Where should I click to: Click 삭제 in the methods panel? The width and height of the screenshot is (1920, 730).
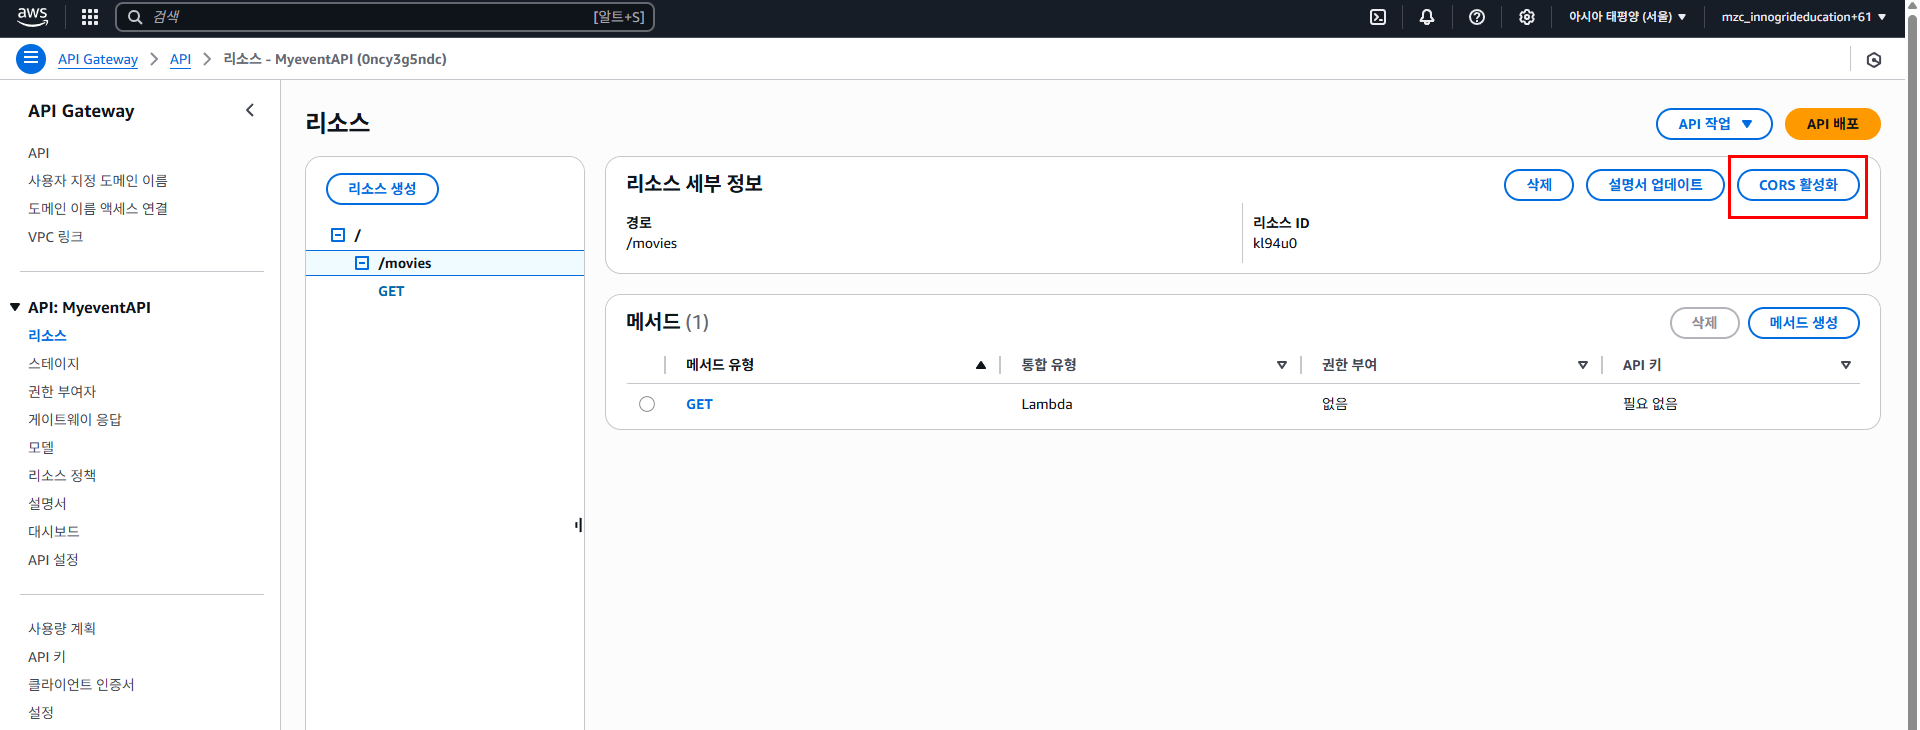coord(1704,323)
